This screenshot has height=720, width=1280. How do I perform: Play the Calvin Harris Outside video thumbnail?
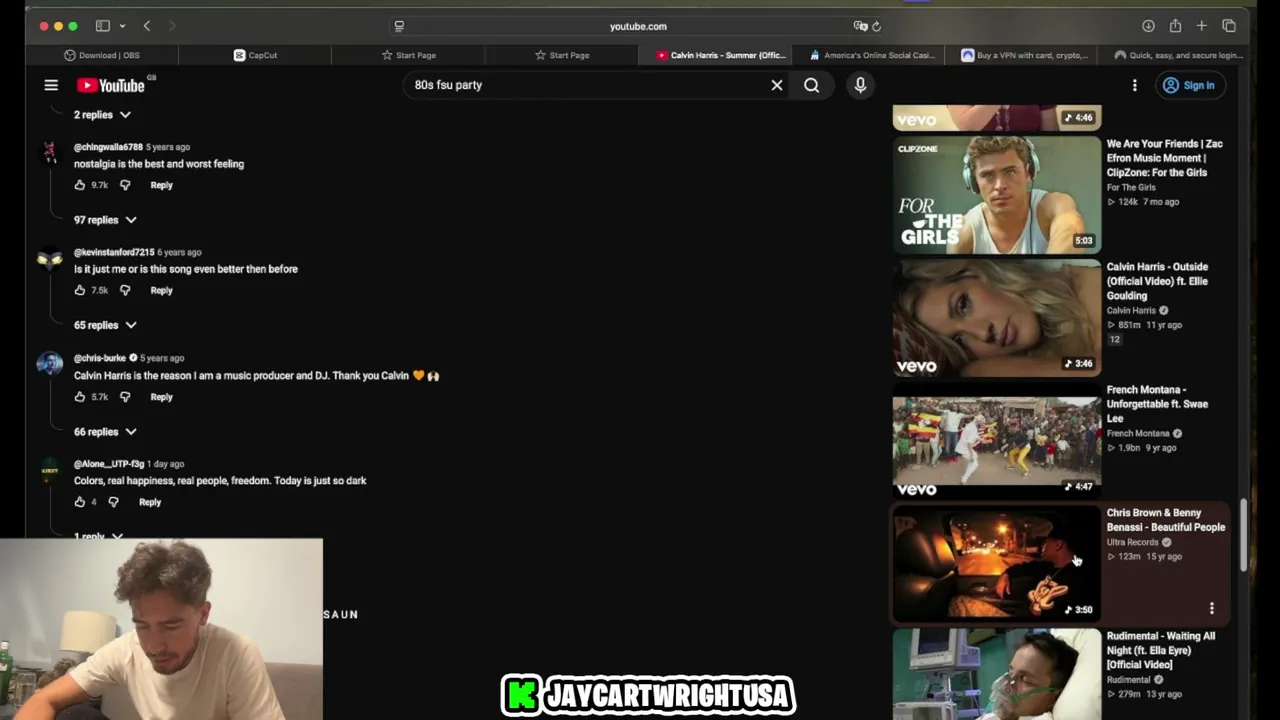click(x=997, y=317)
